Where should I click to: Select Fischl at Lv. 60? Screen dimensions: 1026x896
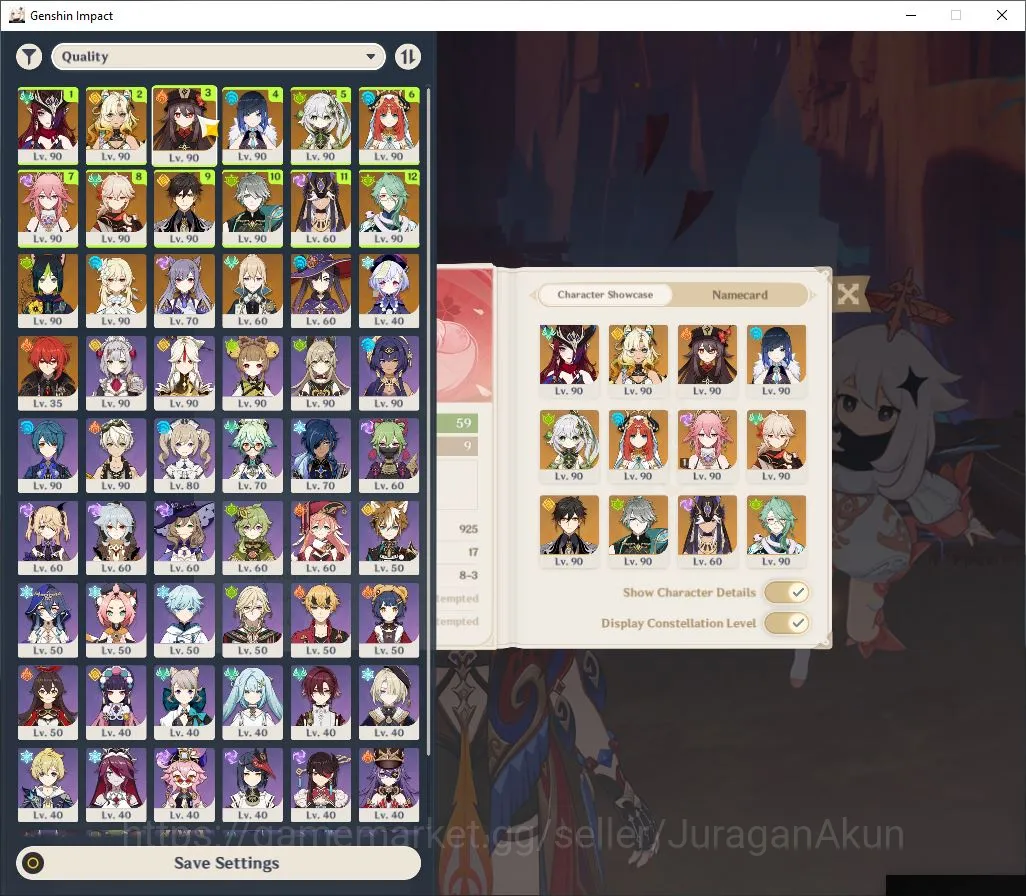point(48,538)
